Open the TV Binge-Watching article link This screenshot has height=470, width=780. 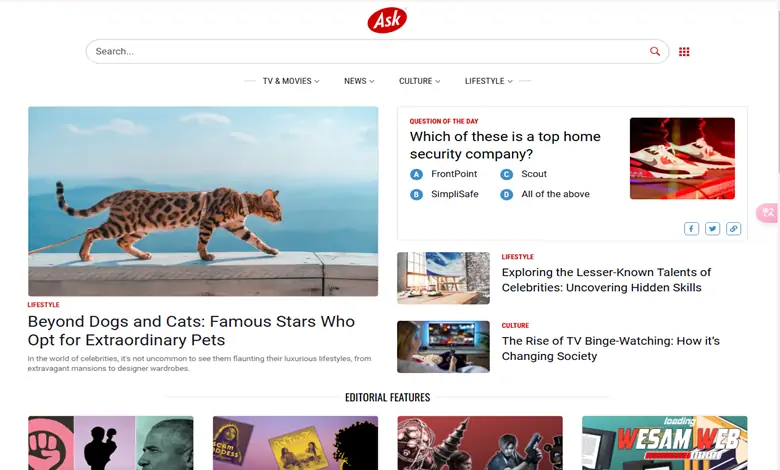click(x=610, y=348)
